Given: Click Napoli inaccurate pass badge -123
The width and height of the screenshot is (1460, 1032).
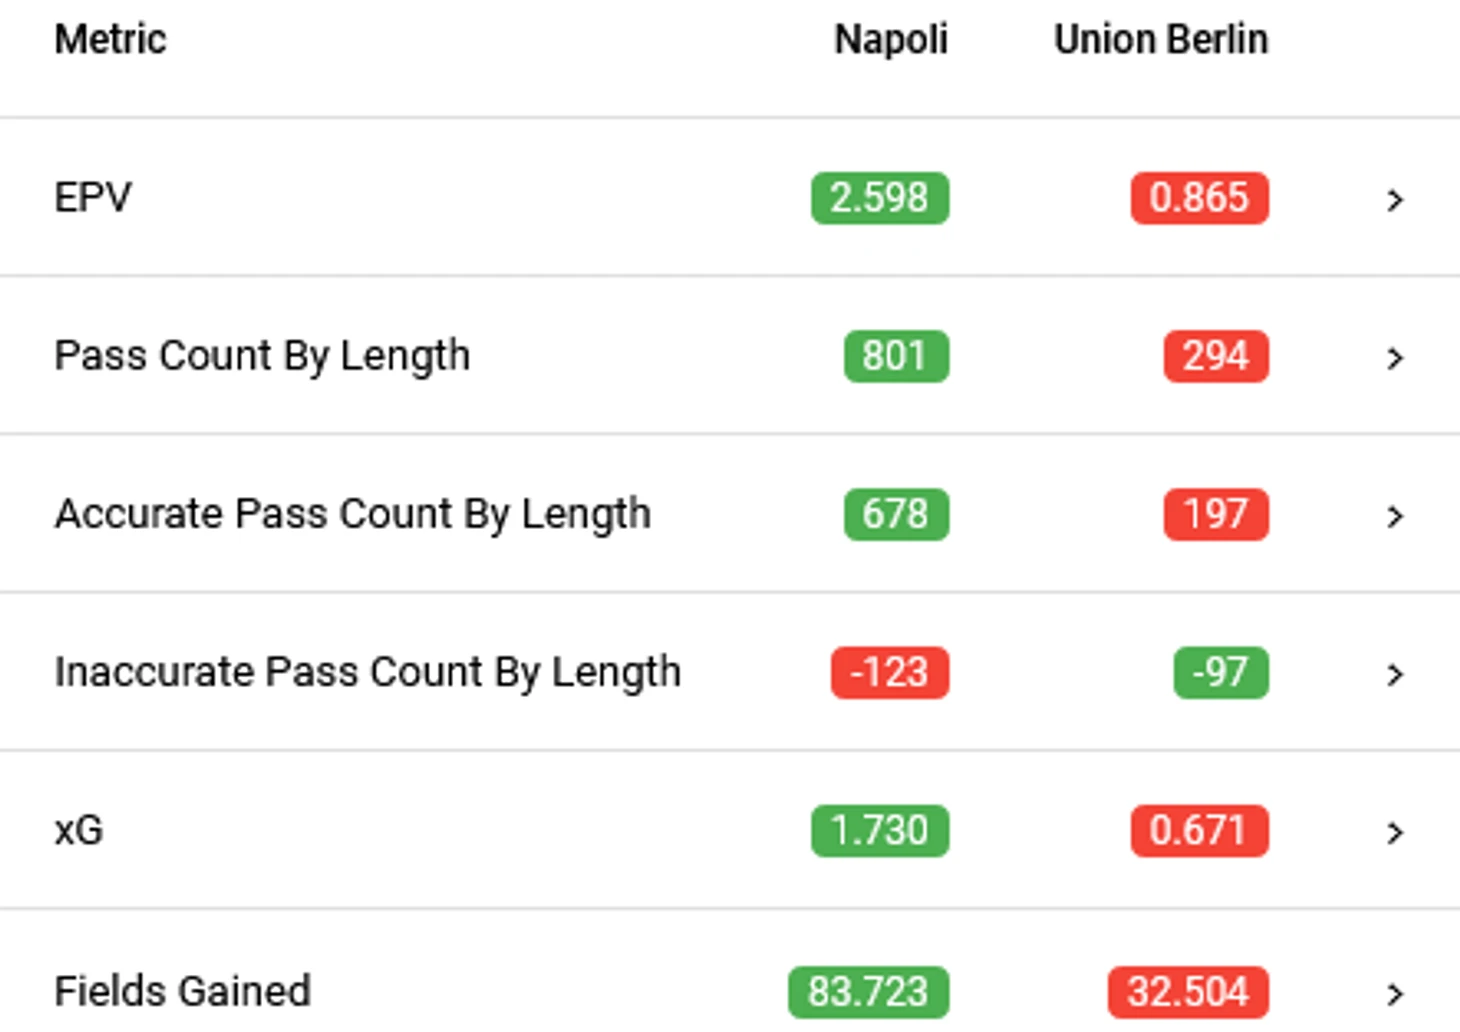Looking at the screenshot, I should (x=889, y=672).
